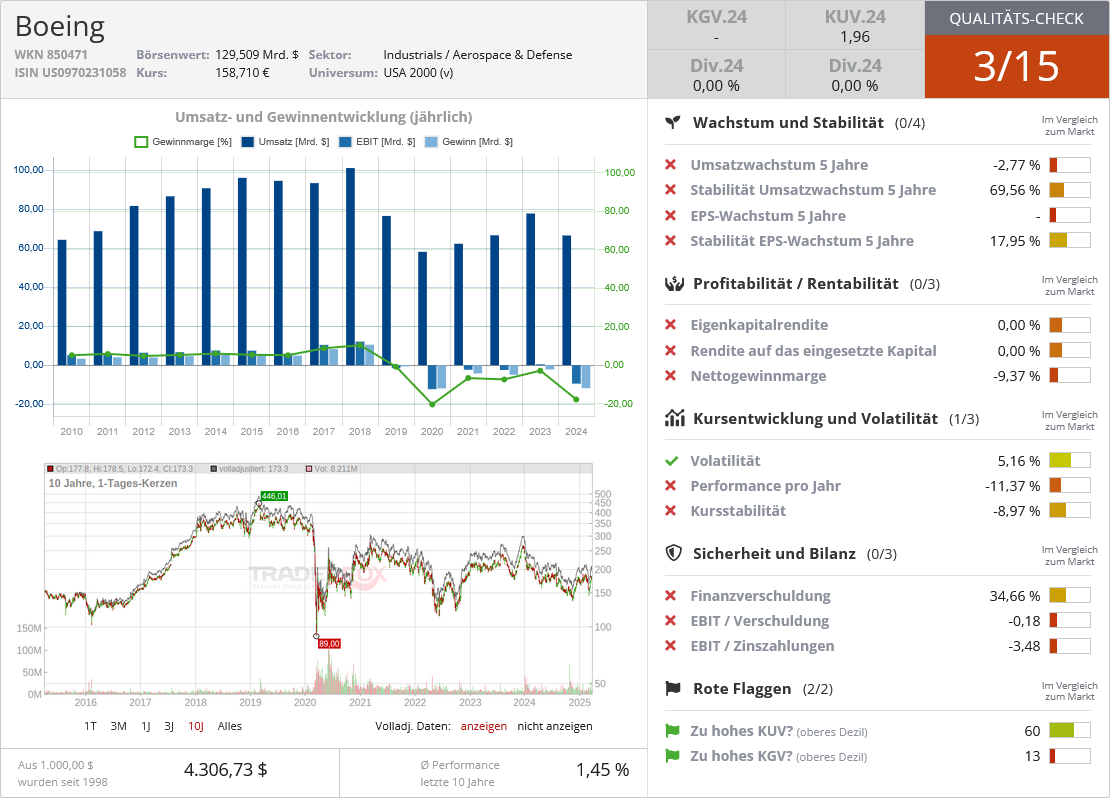Click the WKN 850471 text

pyautogui.click(x=51, y=55)
